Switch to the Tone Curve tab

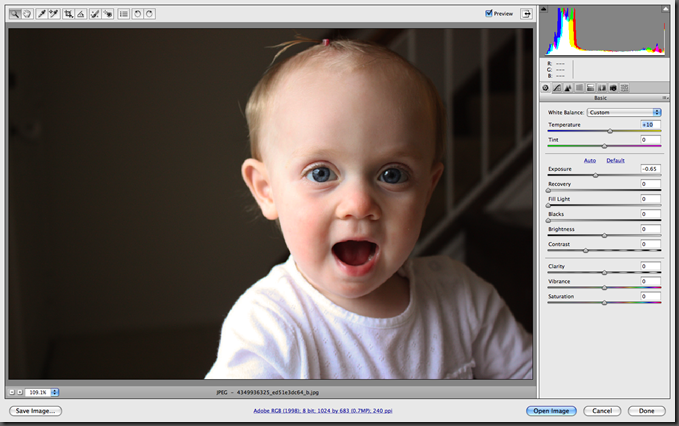(x=557, y=88)
